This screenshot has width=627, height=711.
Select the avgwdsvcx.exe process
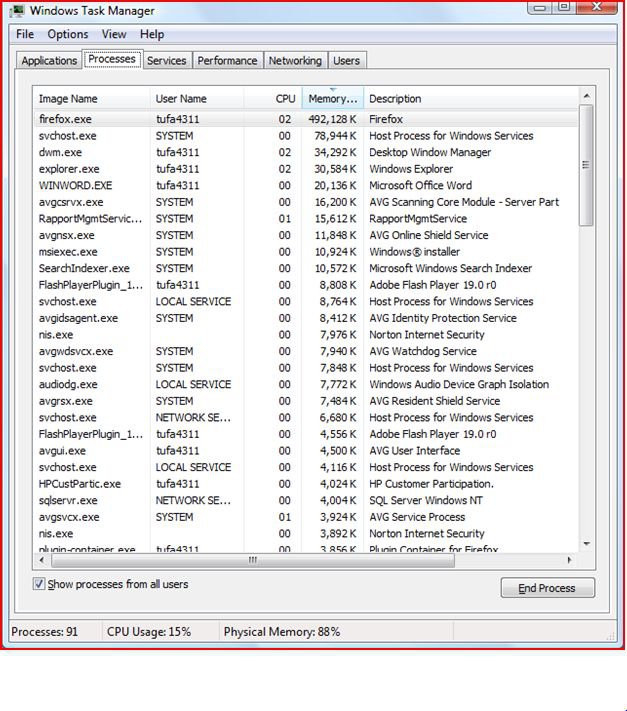coord(306,351)
